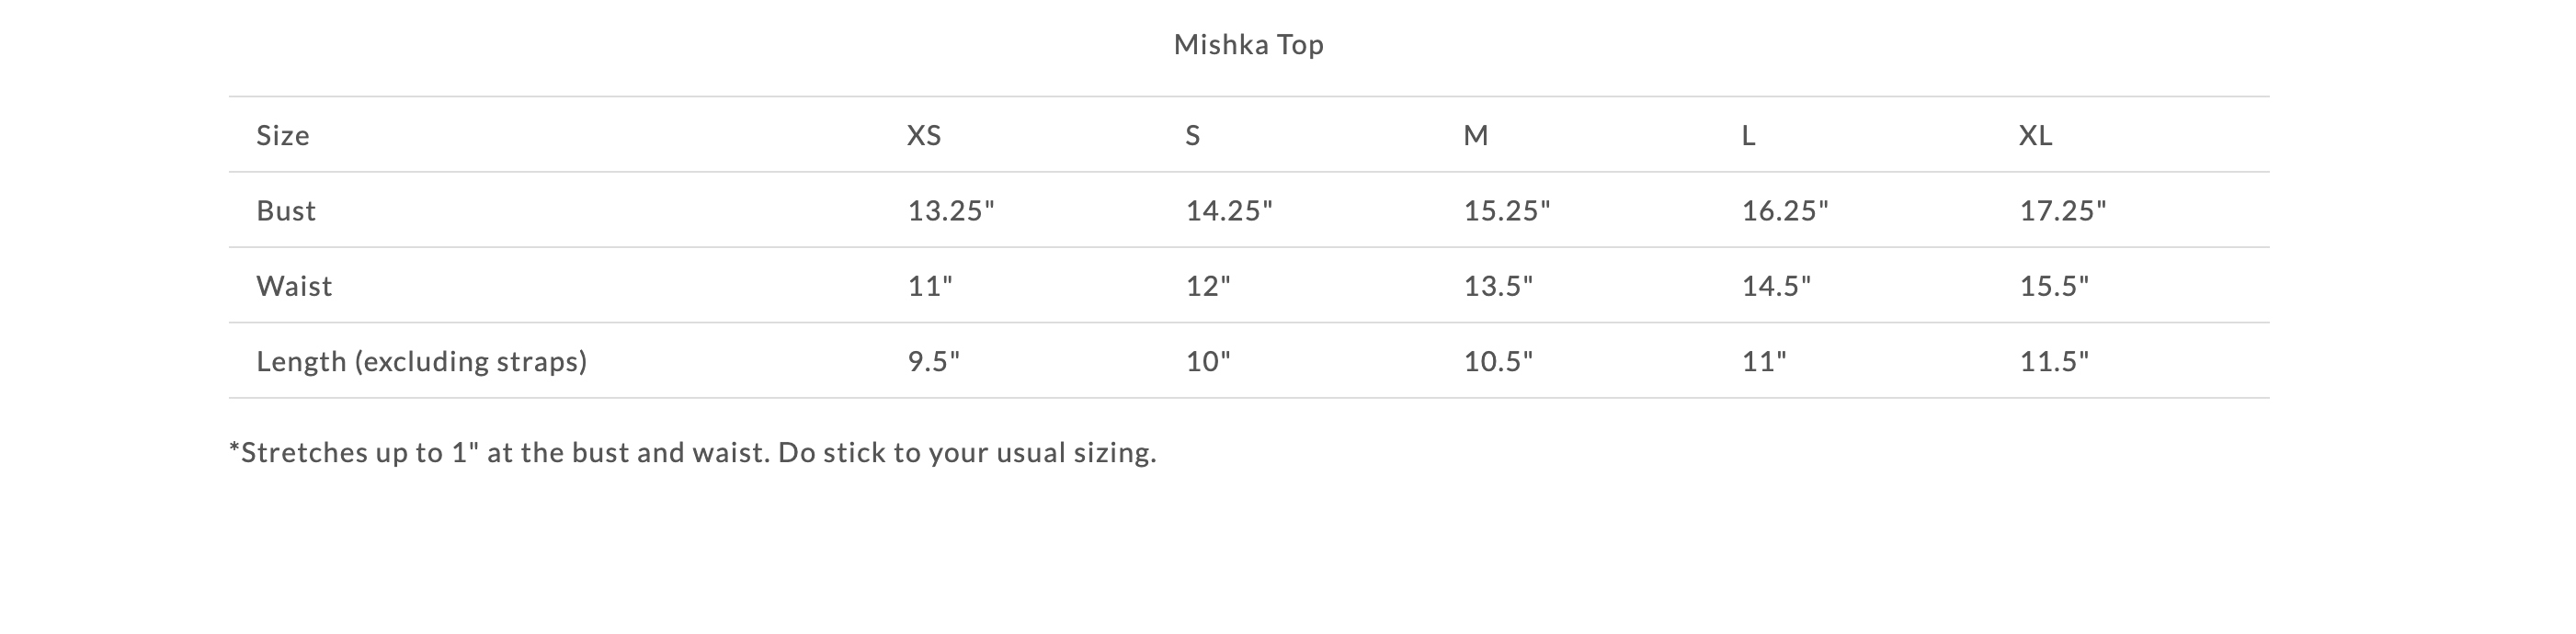
Task: Click the 11.5" length value for XL
Action: click(2054, 361)
